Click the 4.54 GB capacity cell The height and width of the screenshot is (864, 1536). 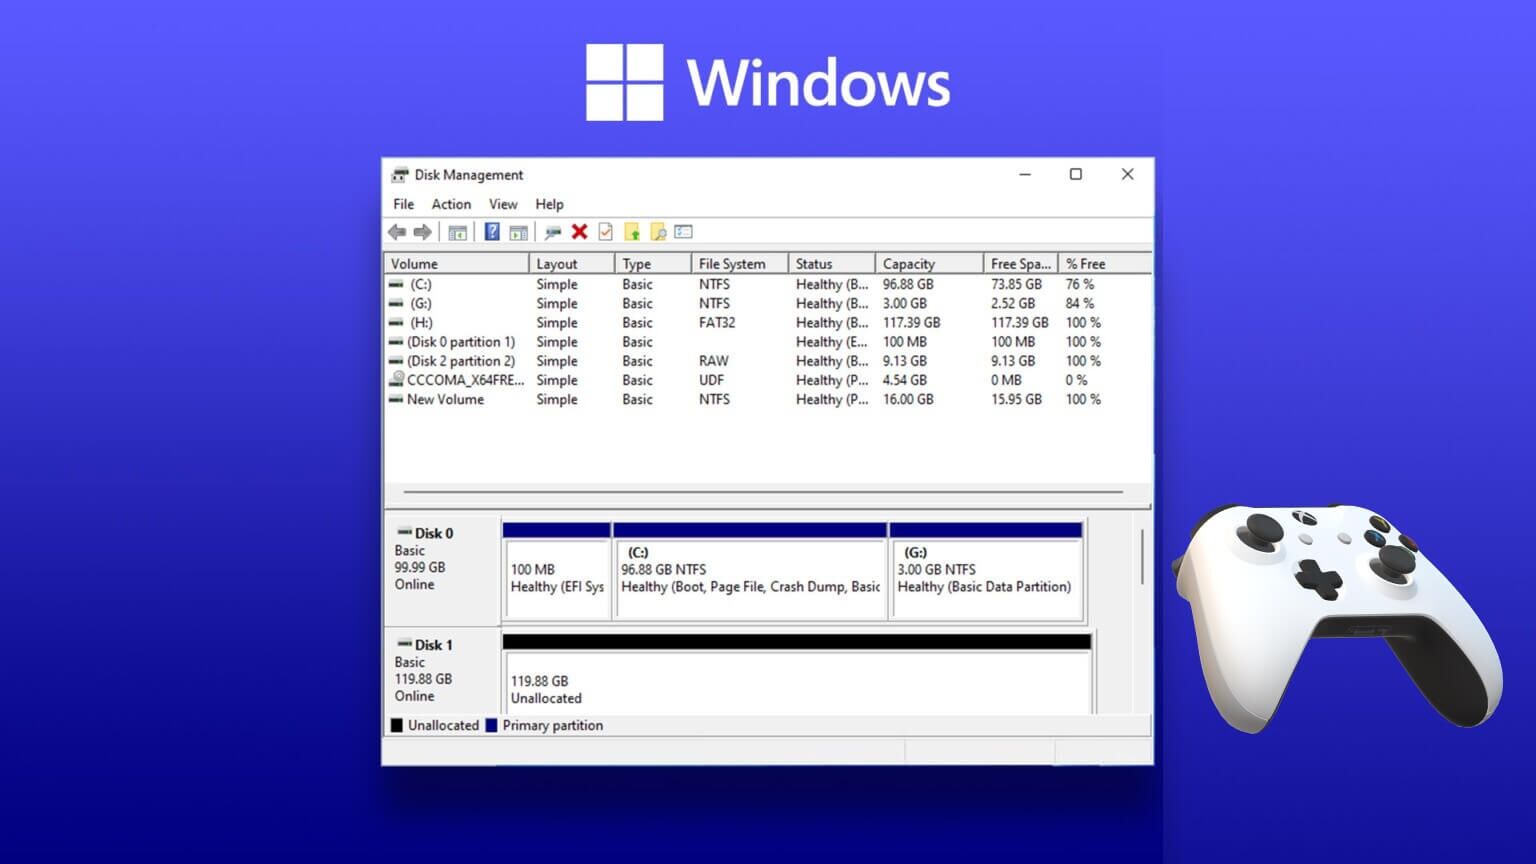coord(905,380)
